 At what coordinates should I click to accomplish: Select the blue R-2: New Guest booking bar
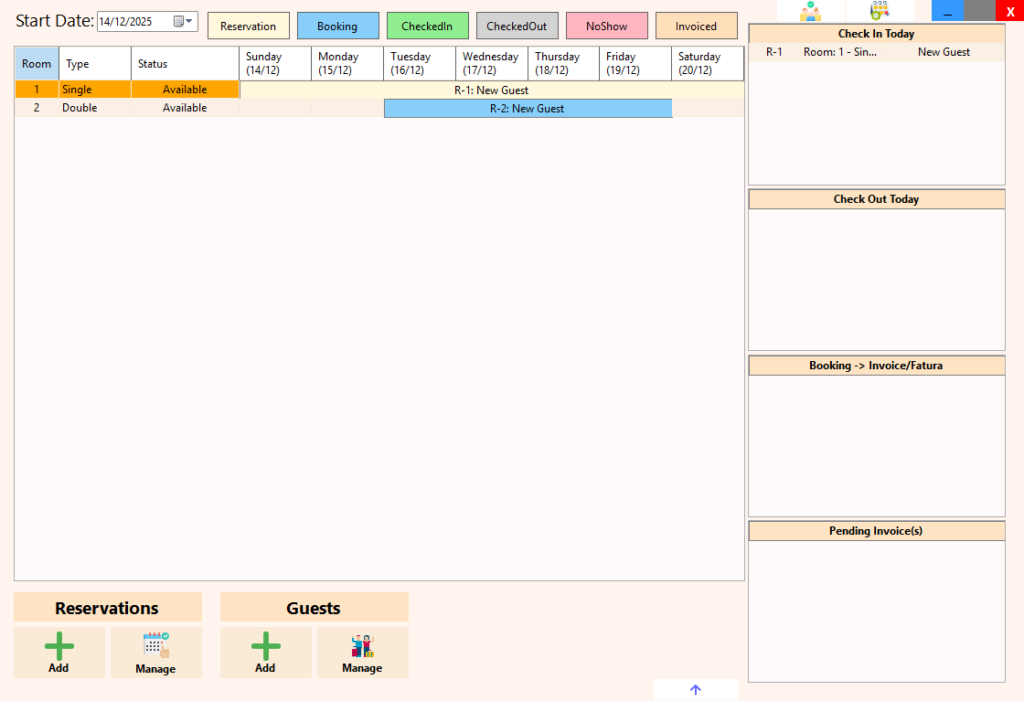click(528, 108)
